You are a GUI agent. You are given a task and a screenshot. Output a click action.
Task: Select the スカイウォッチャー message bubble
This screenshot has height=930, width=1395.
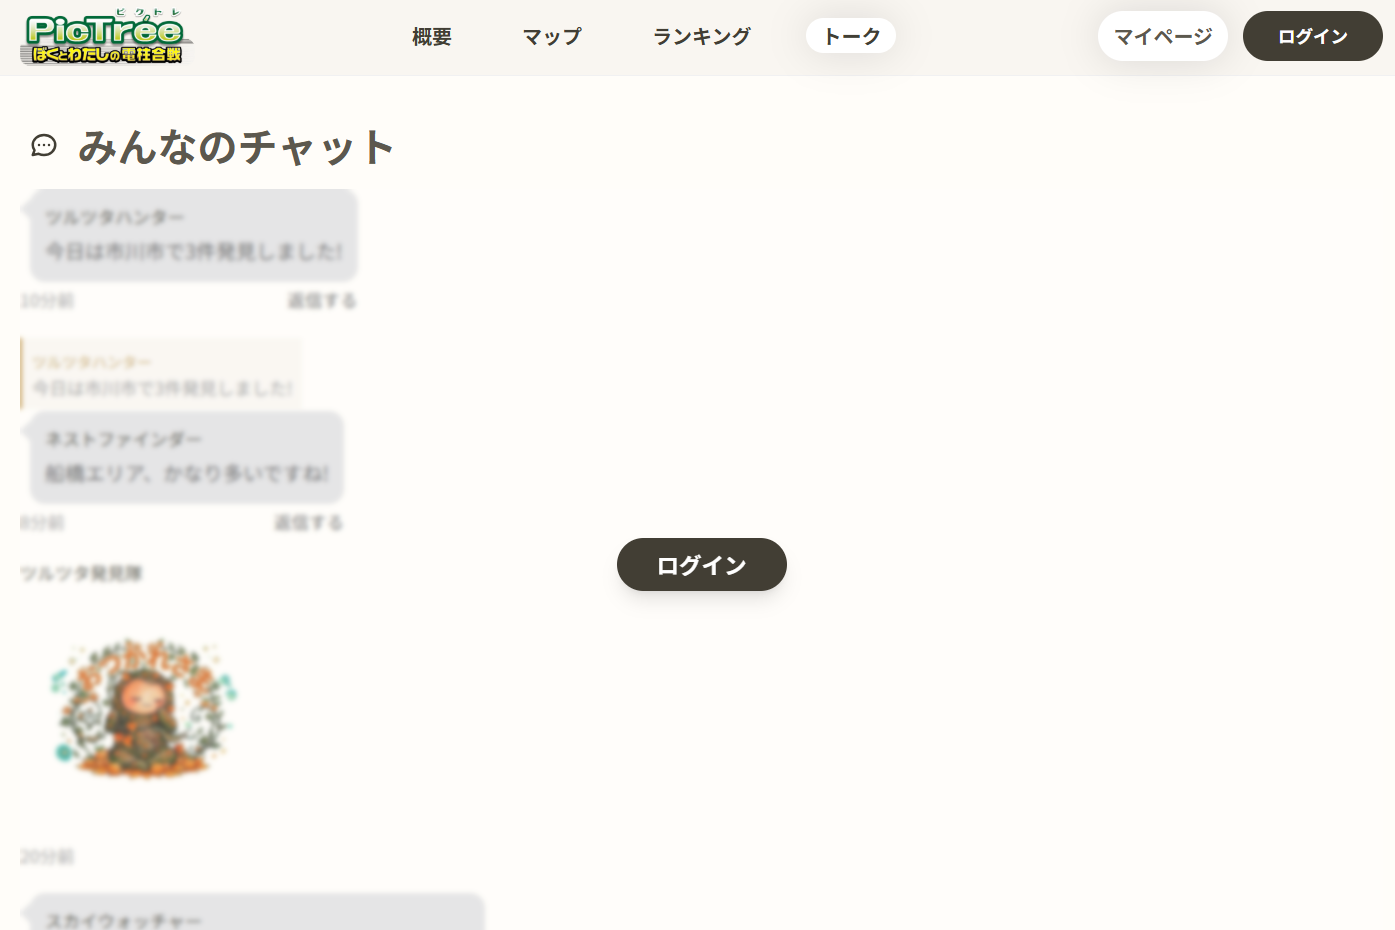(x=257, y=914)
